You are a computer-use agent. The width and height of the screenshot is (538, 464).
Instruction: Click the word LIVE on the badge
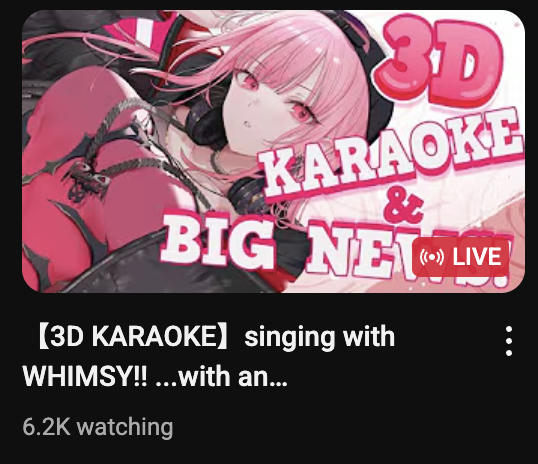(477, 257)
